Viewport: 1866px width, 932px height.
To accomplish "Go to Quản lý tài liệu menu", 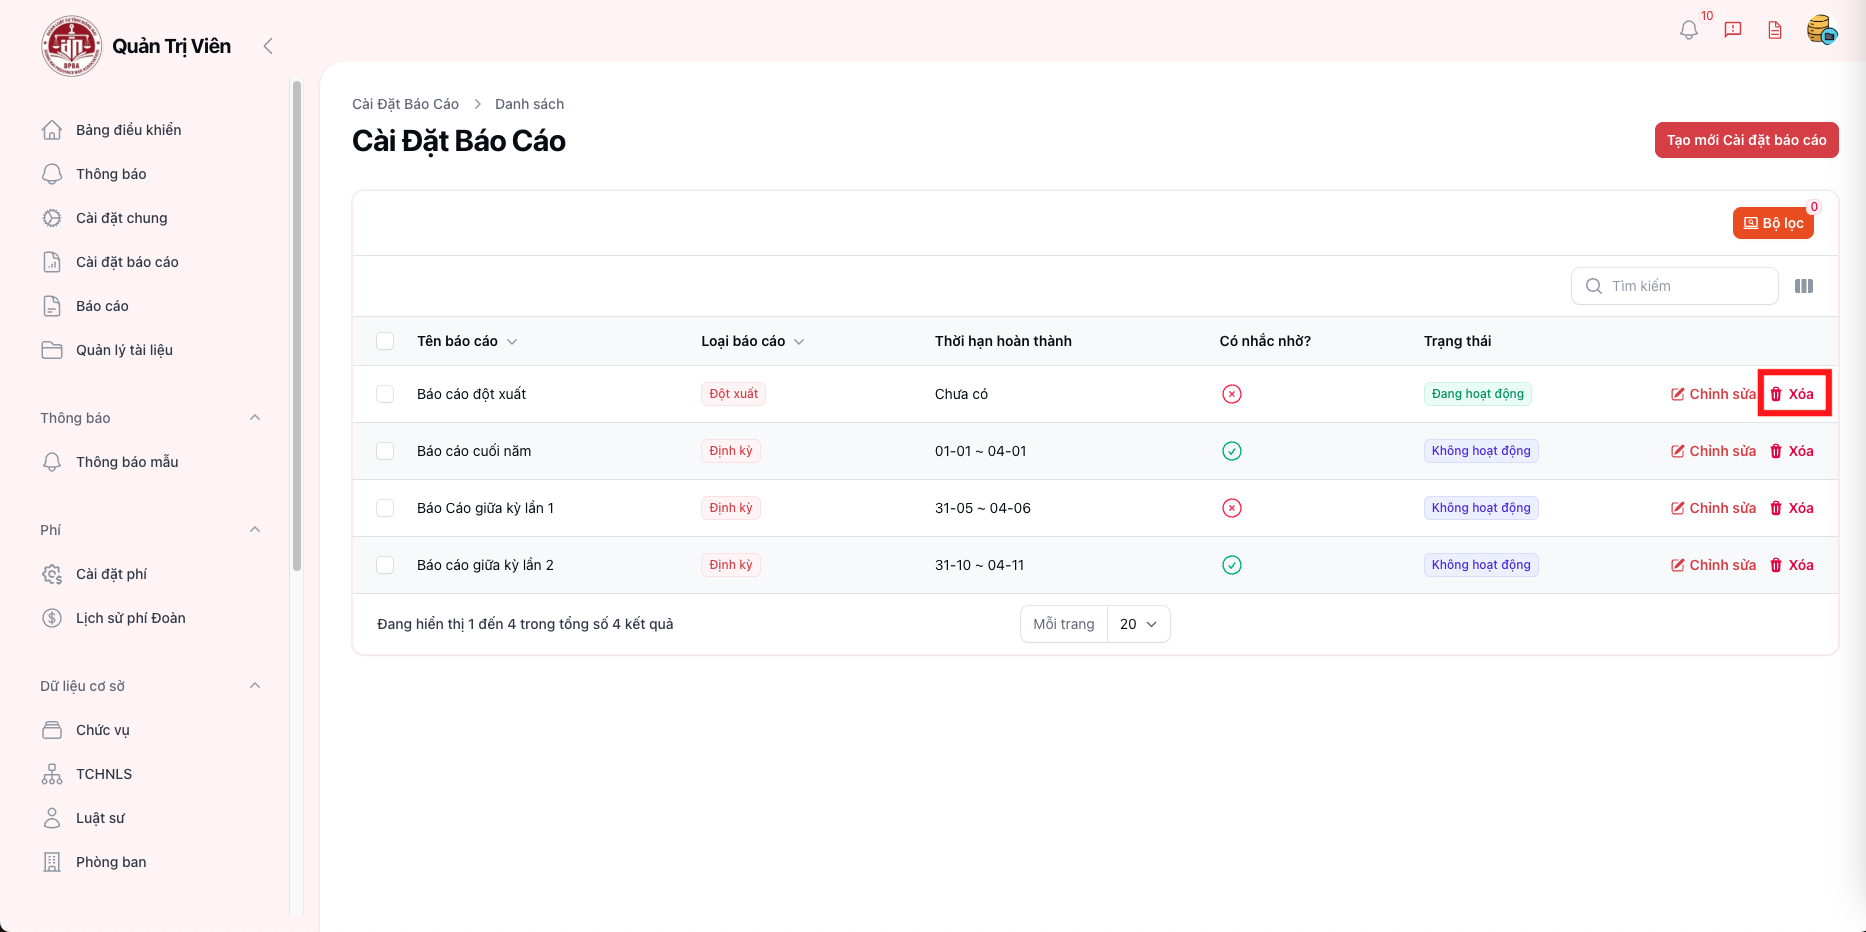I will coord(124,350).
